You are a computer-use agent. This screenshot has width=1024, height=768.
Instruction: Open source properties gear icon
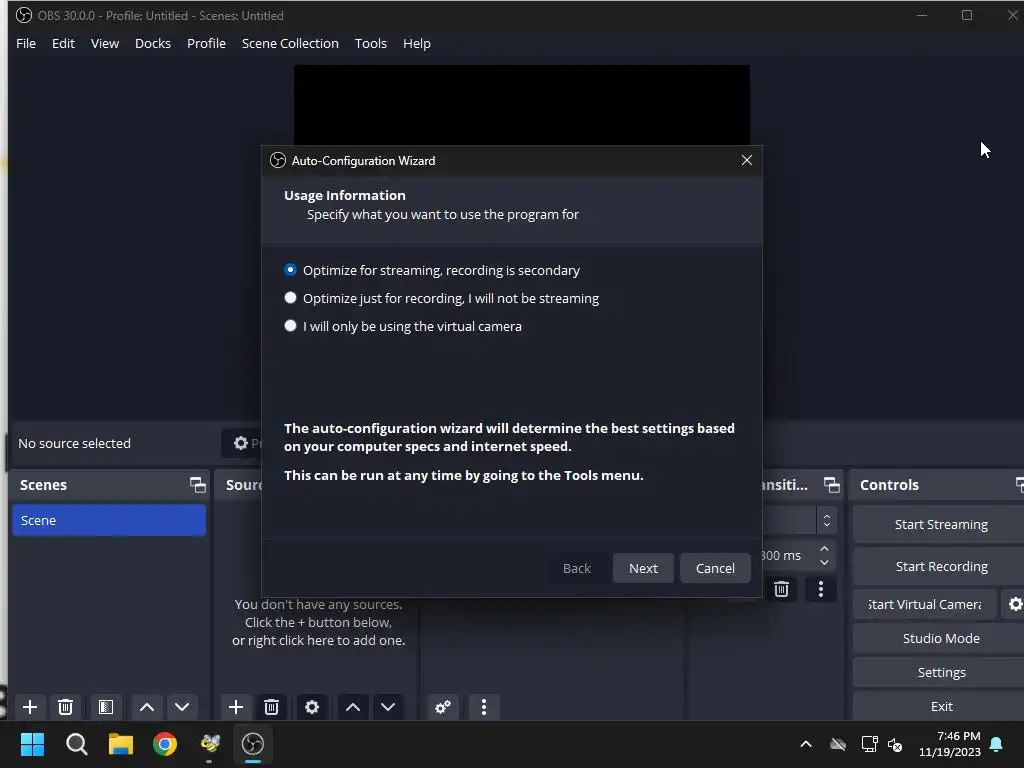(312, 707)
